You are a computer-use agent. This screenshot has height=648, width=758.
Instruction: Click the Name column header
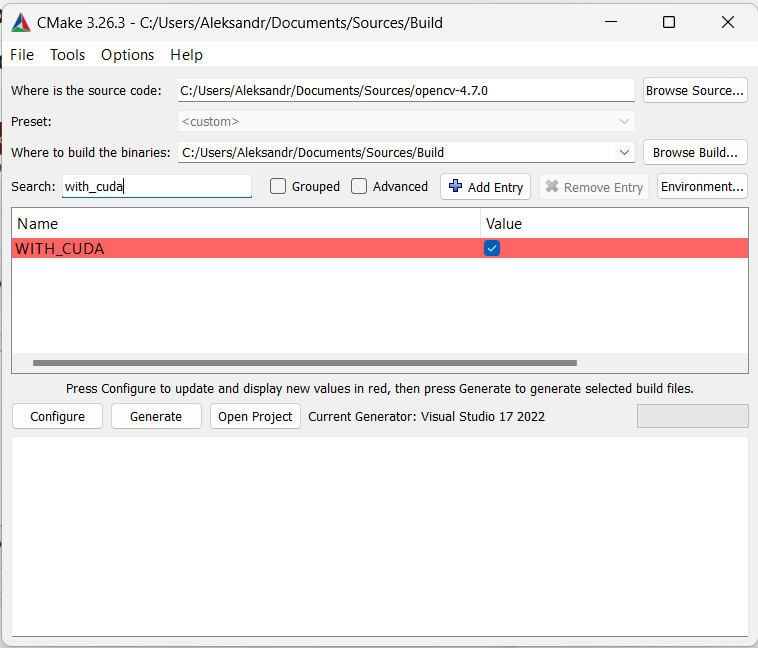pyautogui.click(x=246, y=223)
